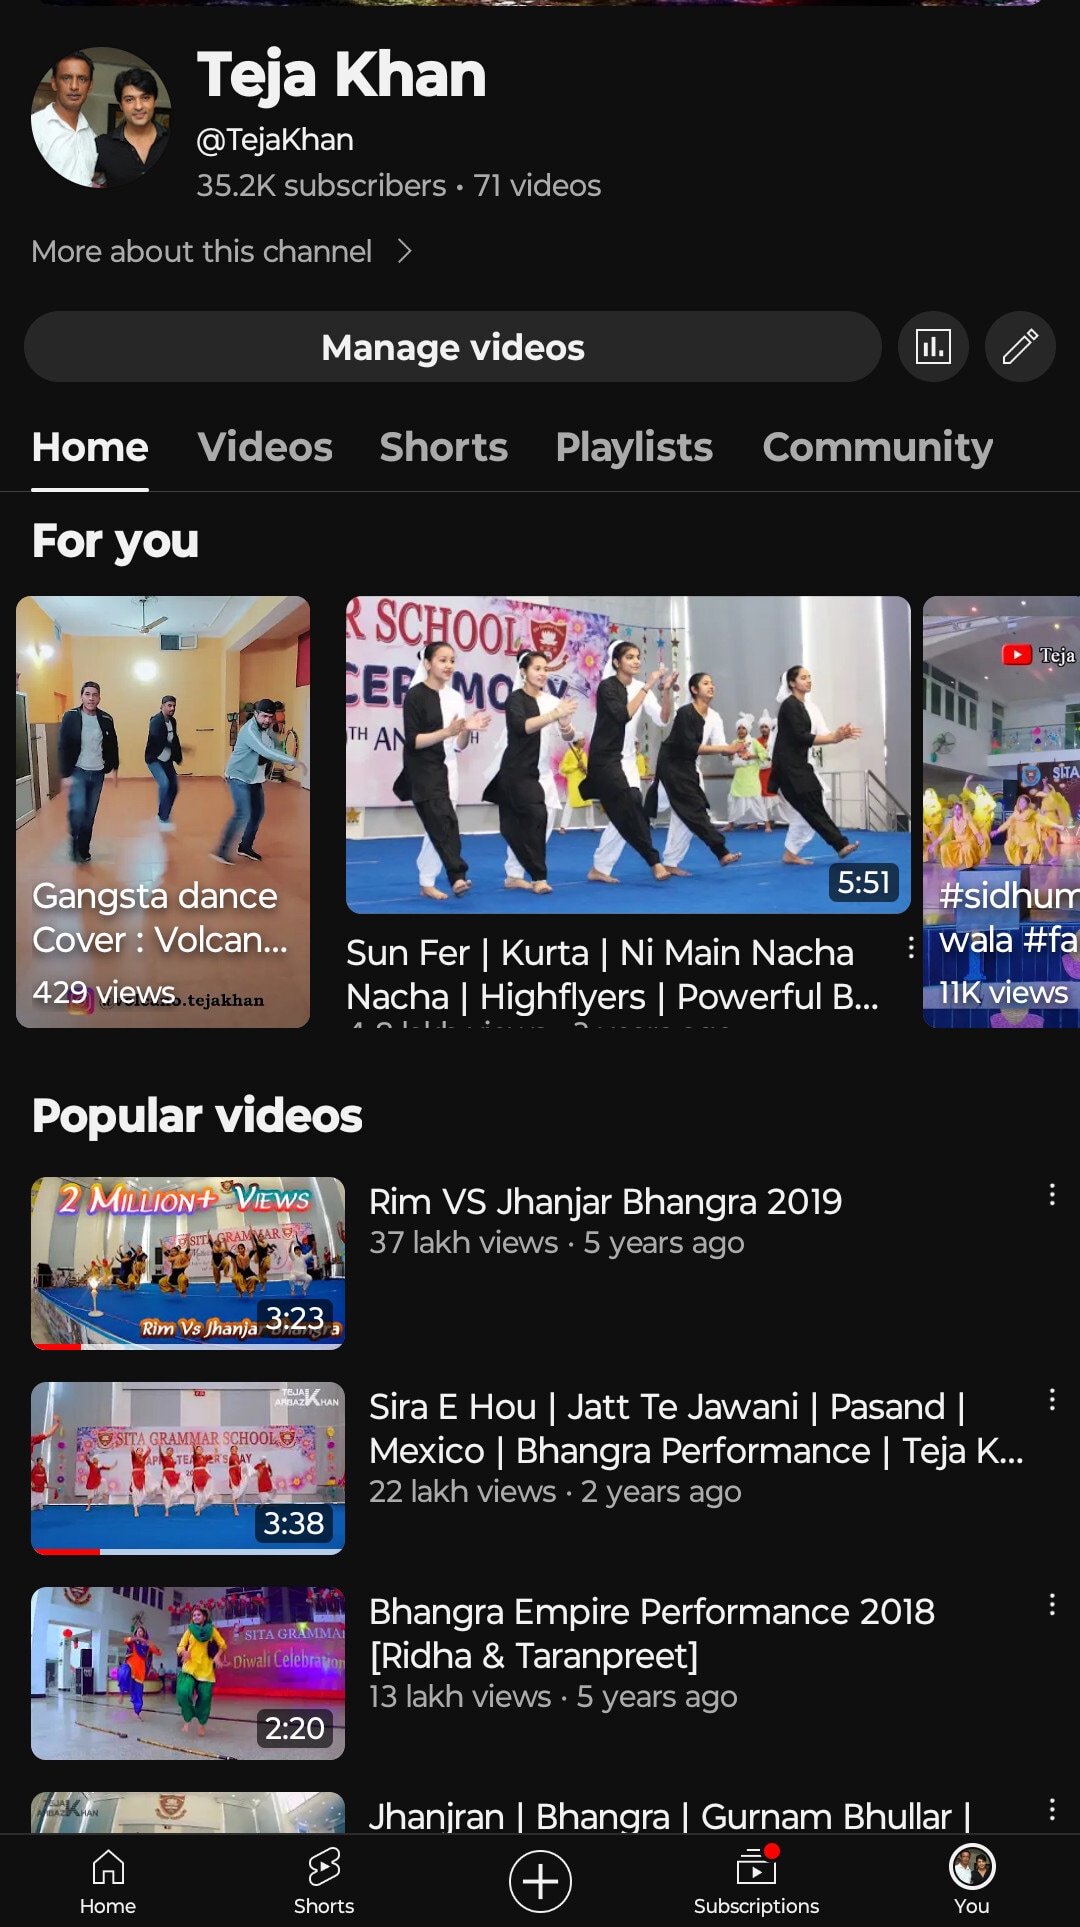The image size is (1080, 1927).
Task: Tap the Teja Khan channel avatar
Action: pos(101,117)
